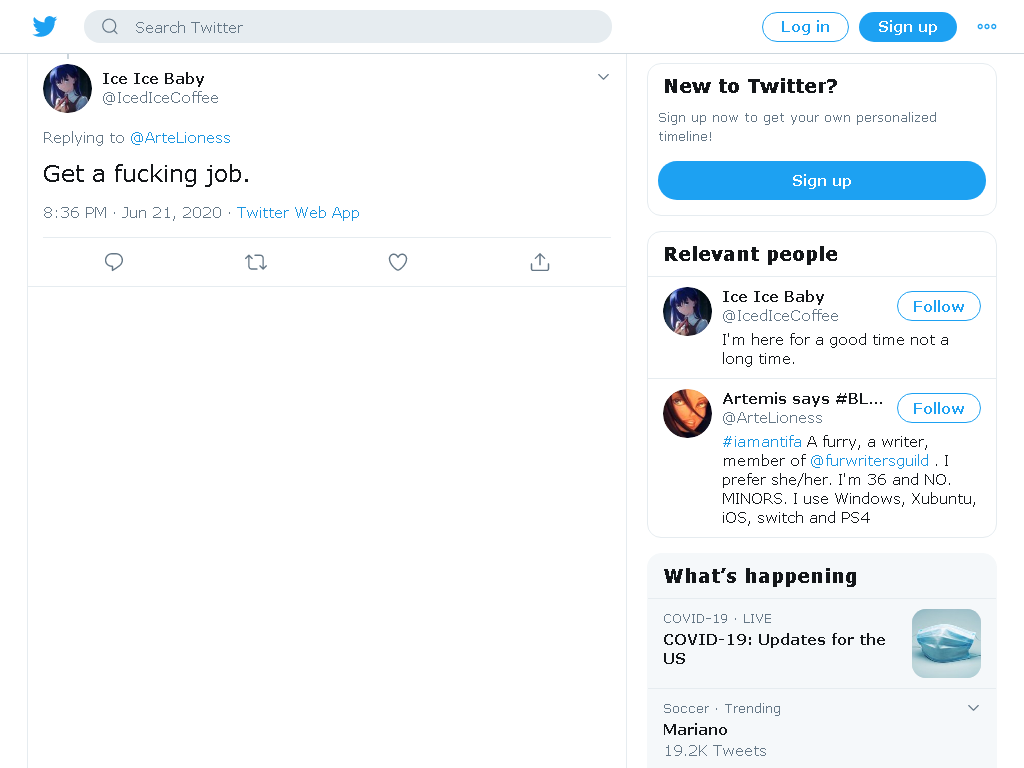Click the reply speech bubble icon
Viewport: 1024px width, 768px height.
pyautogui.click(x=114, y=262)
